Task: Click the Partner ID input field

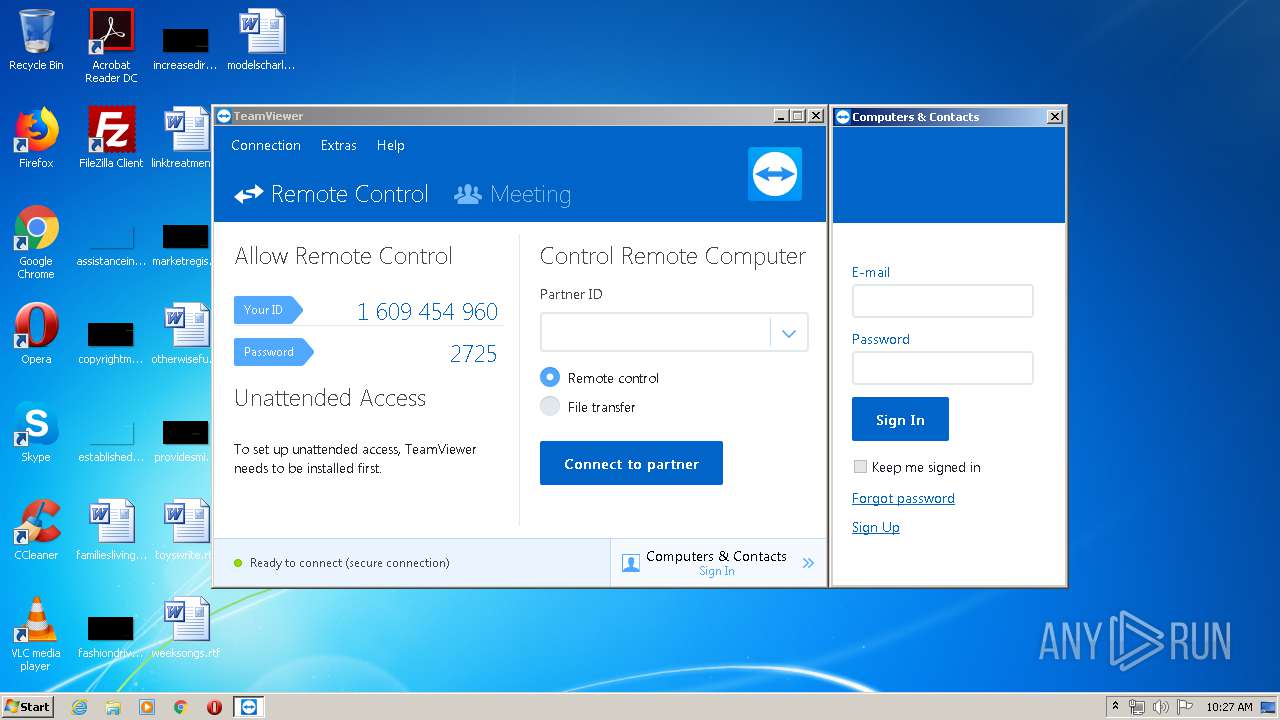Action: 655,333
